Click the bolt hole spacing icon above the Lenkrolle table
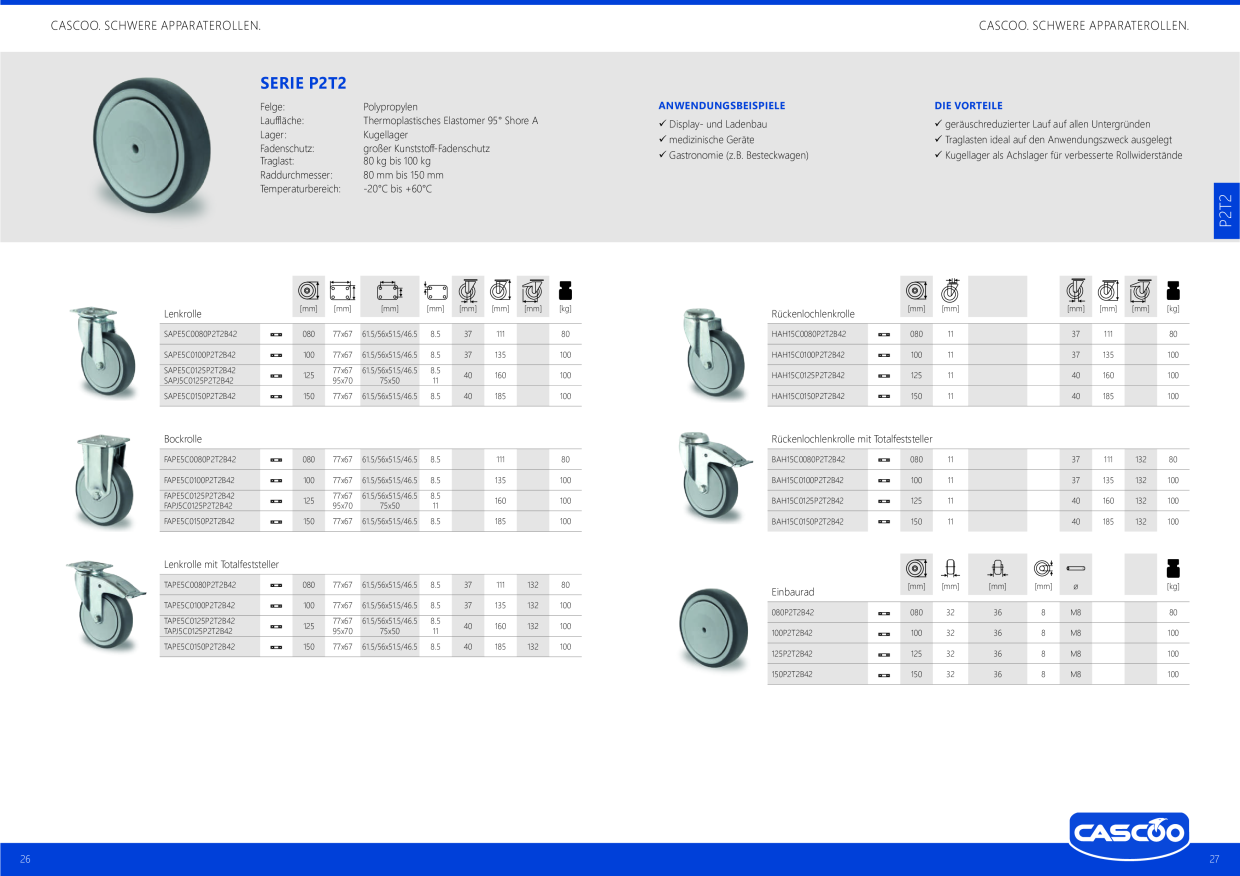Screen dimensions: 1240x876 pyautogui.click(x=389, y=291)
